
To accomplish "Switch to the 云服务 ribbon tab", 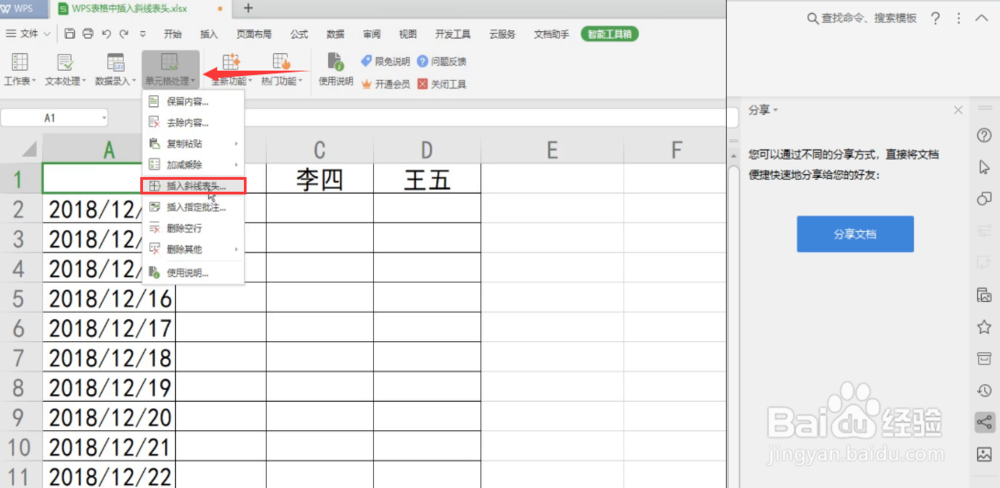I will click(x=503, y=34).
